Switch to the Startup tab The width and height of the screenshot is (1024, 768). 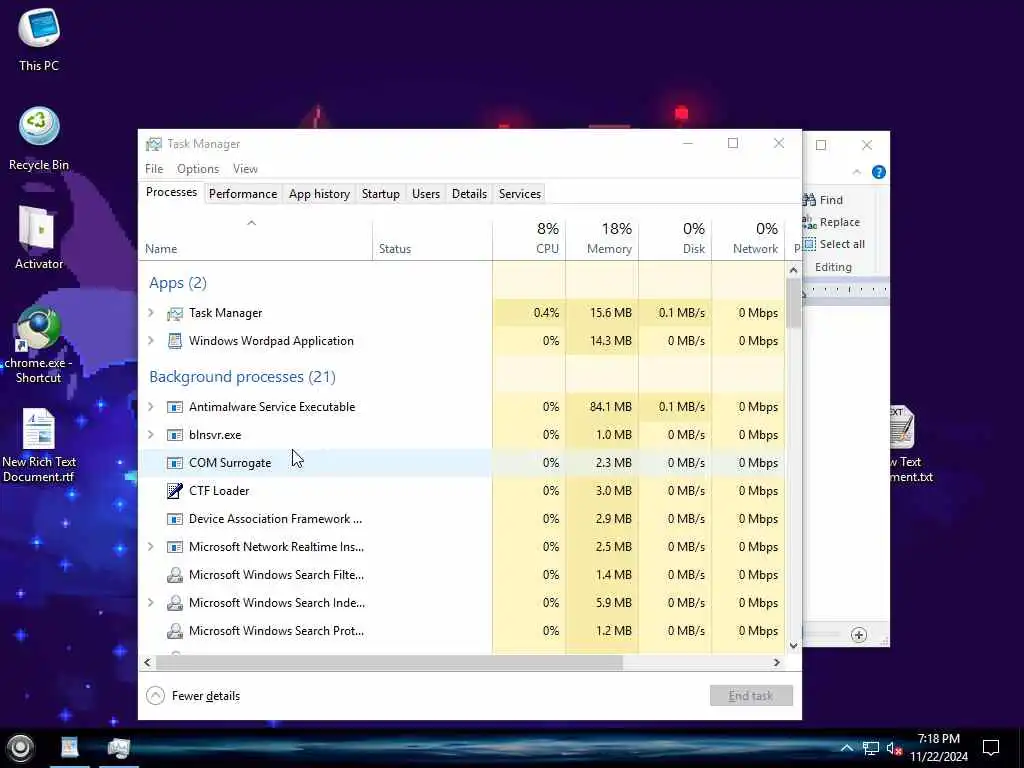point(381,194)
